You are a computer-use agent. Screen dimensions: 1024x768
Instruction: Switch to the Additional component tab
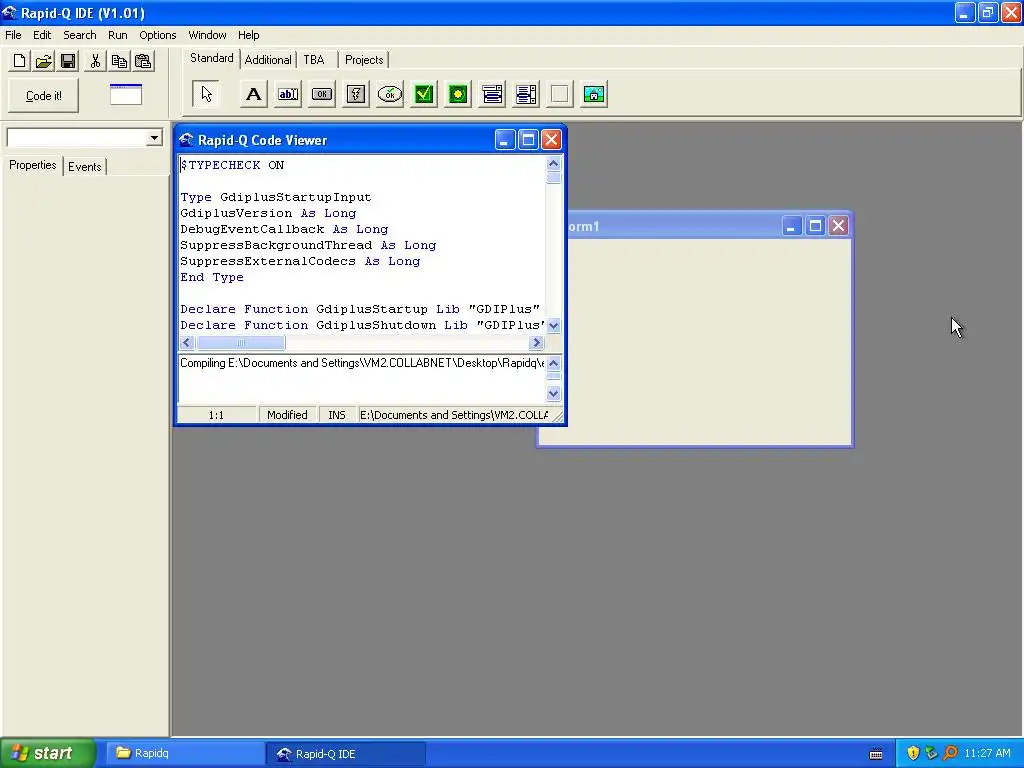tap(268, 59)
